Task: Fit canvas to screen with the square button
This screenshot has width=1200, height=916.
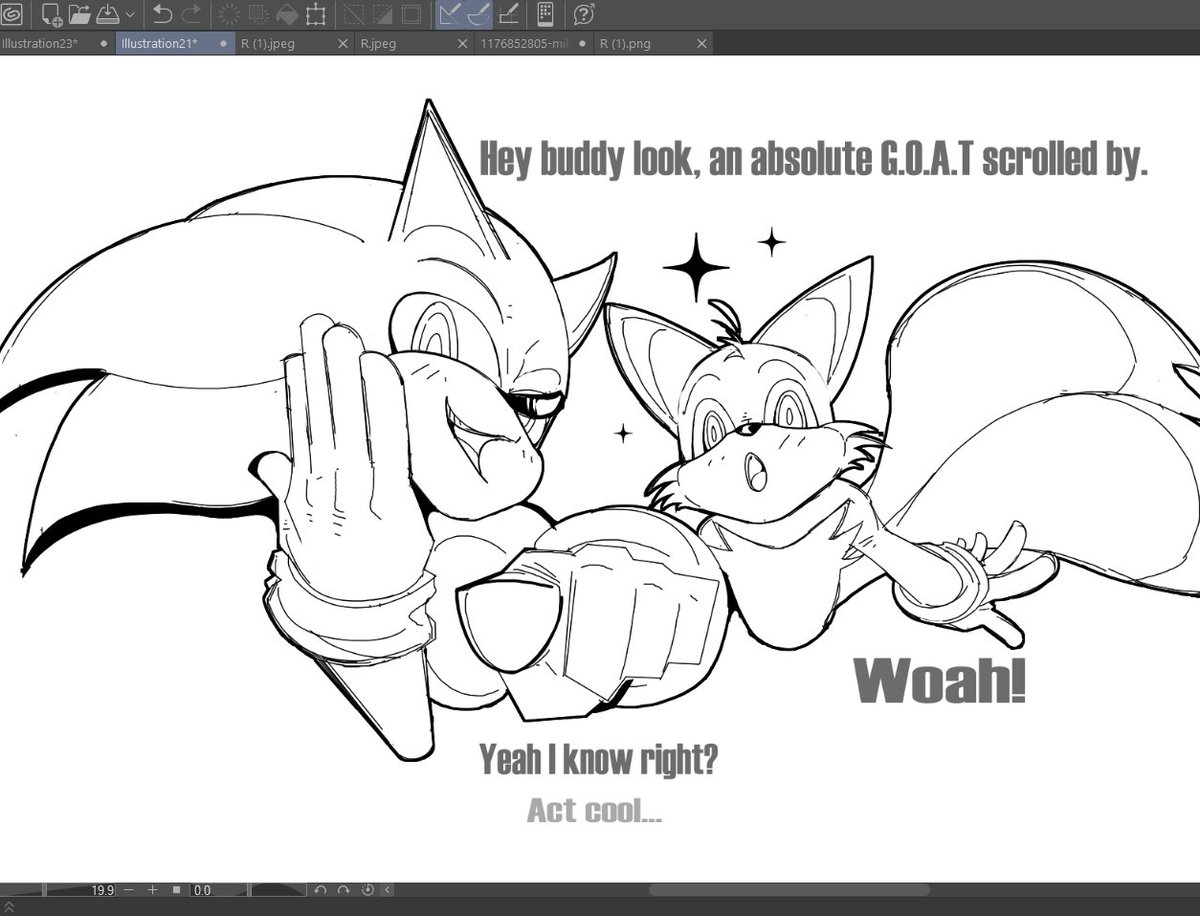Action: point(176,890)
